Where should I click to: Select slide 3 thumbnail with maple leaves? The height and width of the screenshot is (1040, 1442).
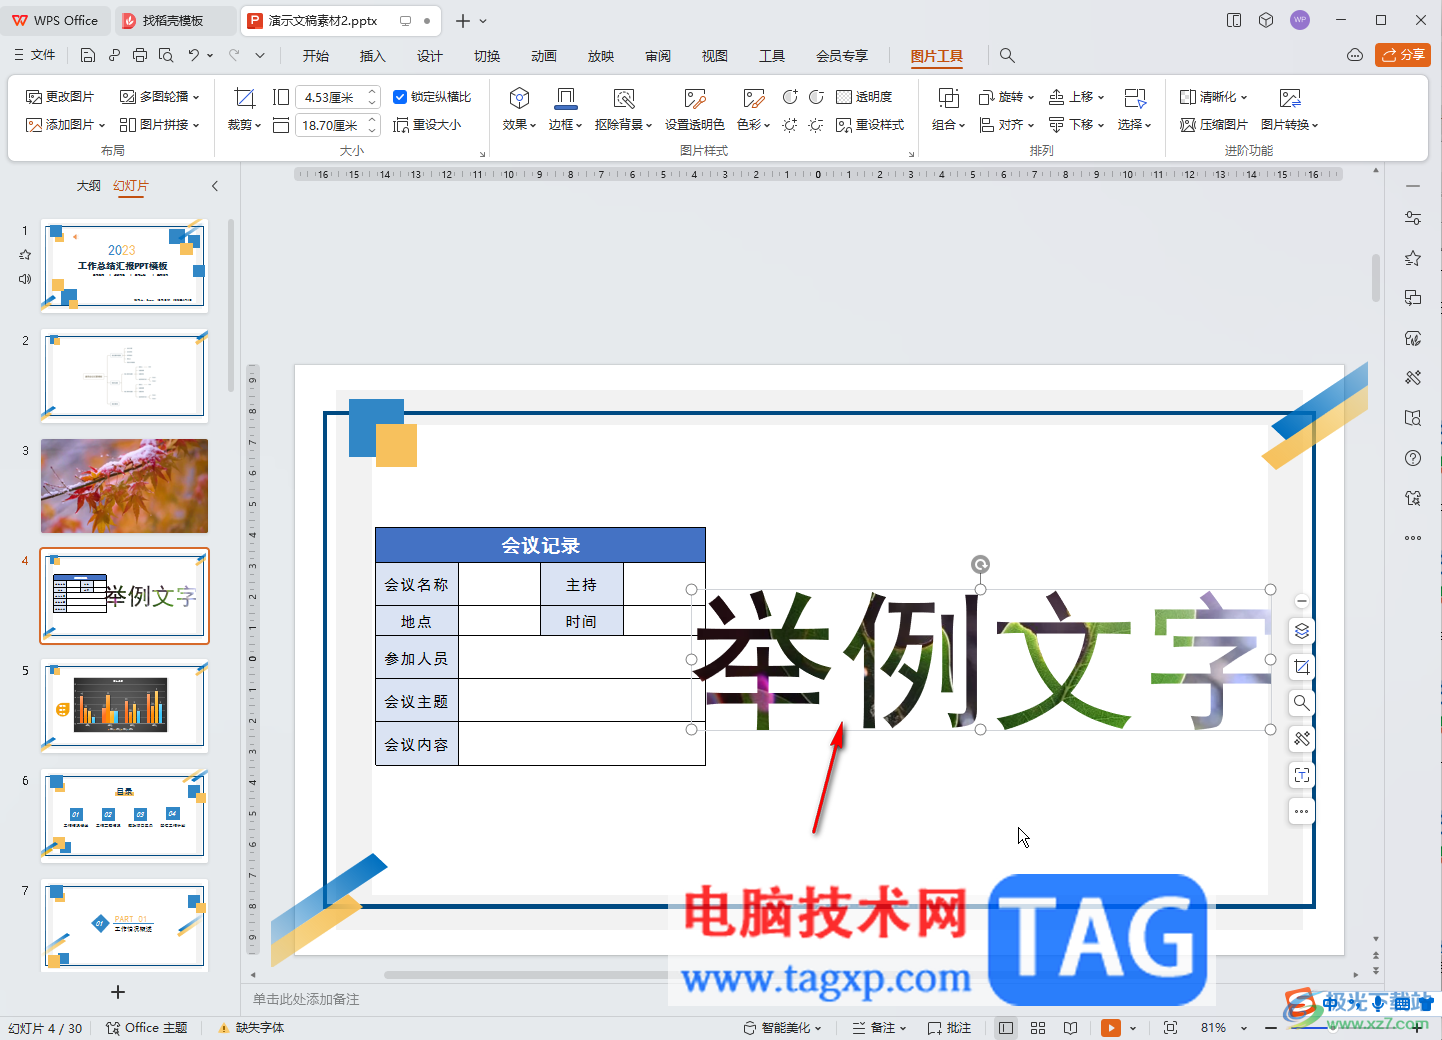(x=124, y=486)
